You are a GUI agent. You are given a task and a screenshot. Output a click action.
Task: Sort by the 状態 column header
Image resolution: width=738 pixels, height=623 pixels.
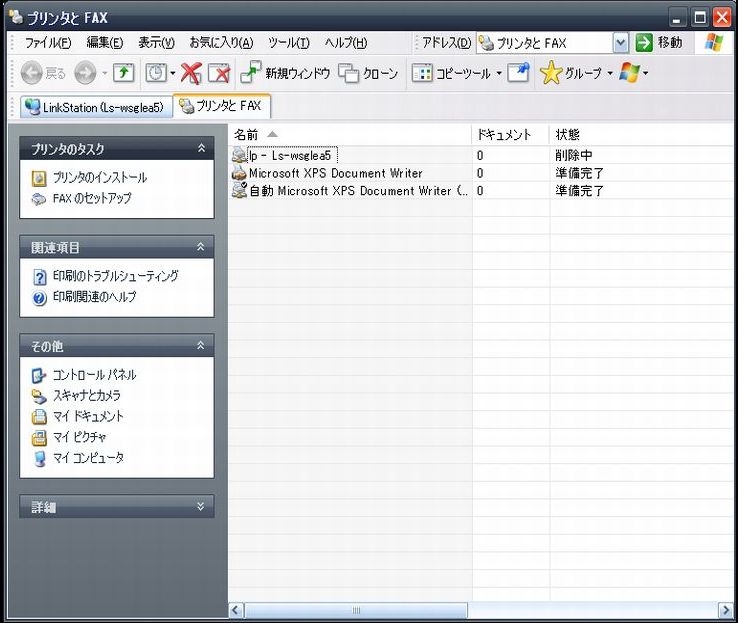tap(643, 135)
